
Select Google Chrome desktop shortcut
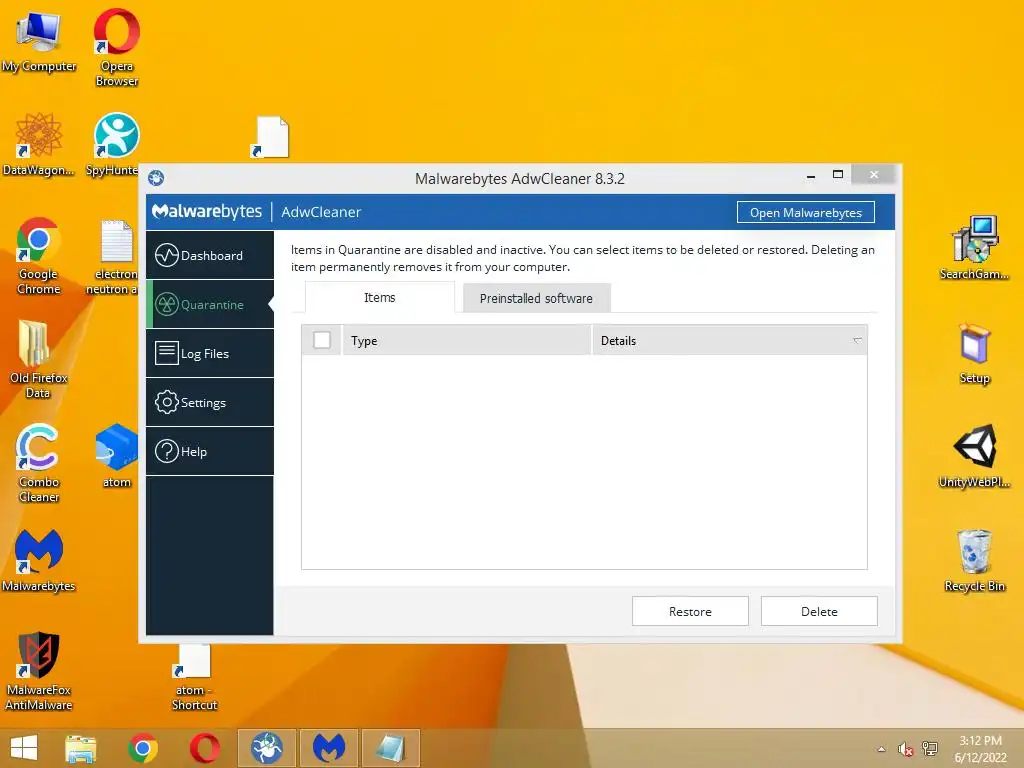click(39, 255)
